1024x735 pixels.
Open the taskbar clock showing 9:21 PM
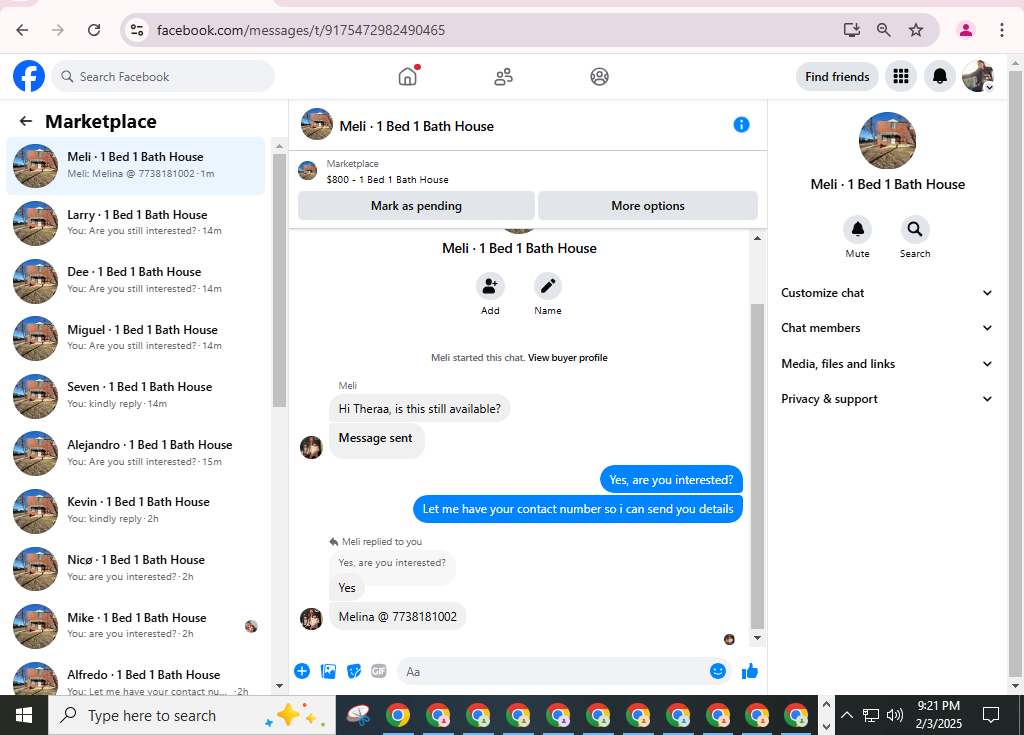(x=938, y=715)
